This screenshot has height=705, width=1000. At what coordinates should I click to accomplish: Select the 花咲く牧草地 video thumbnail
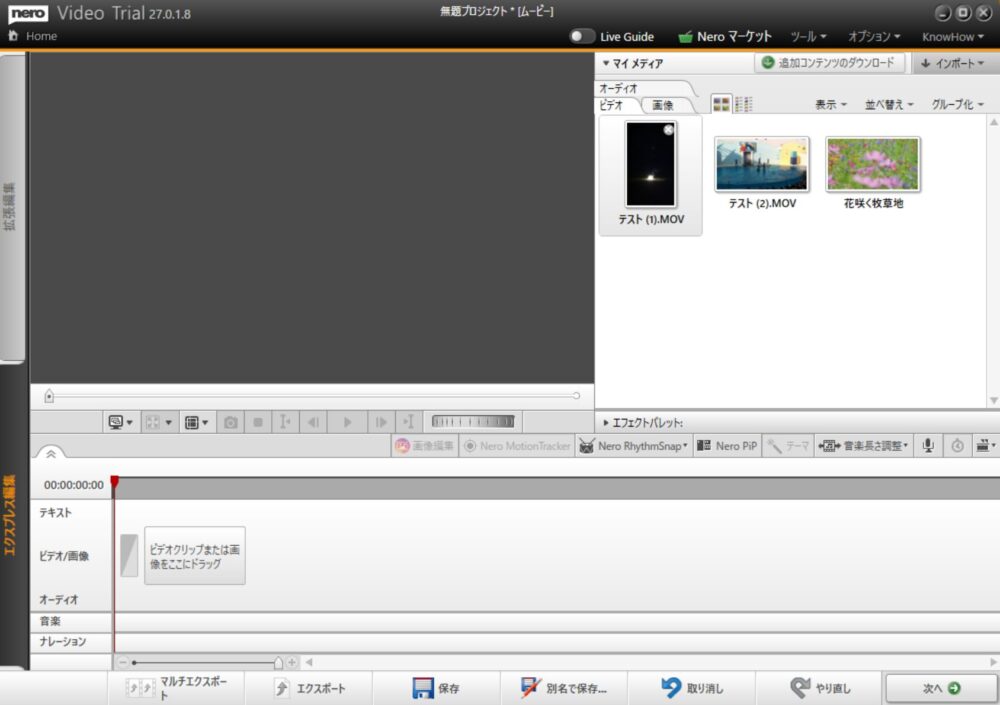coord(872,164)
